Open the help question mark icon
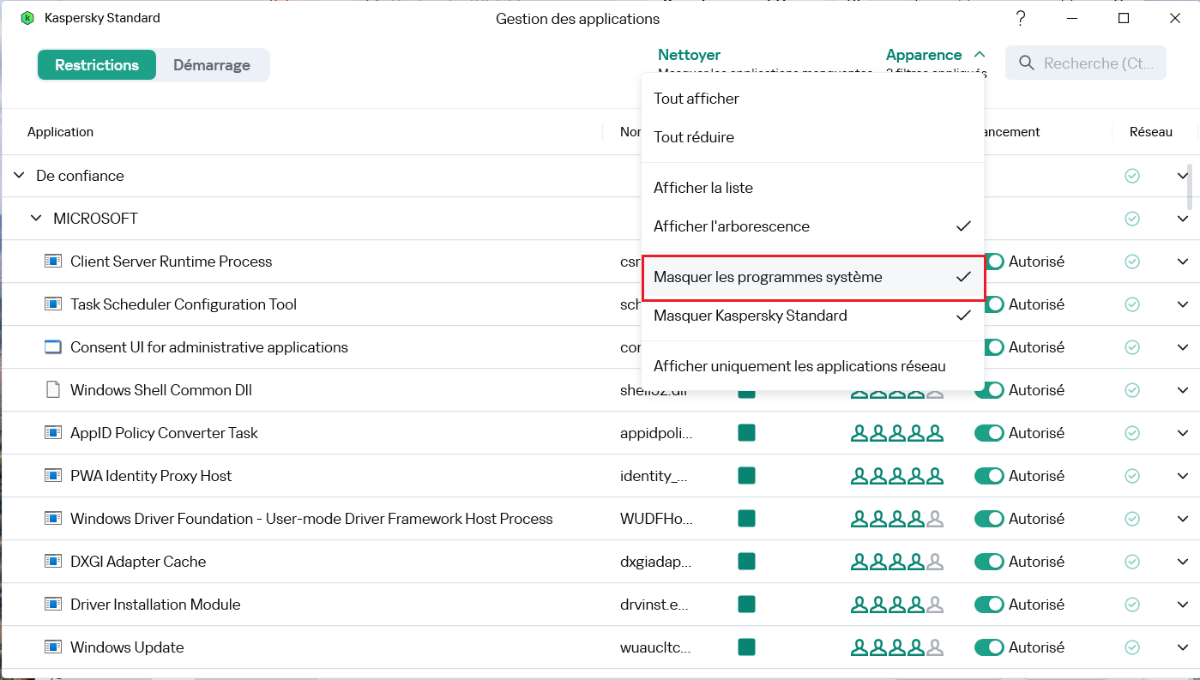1200x680 pixels. (1020, 18)
